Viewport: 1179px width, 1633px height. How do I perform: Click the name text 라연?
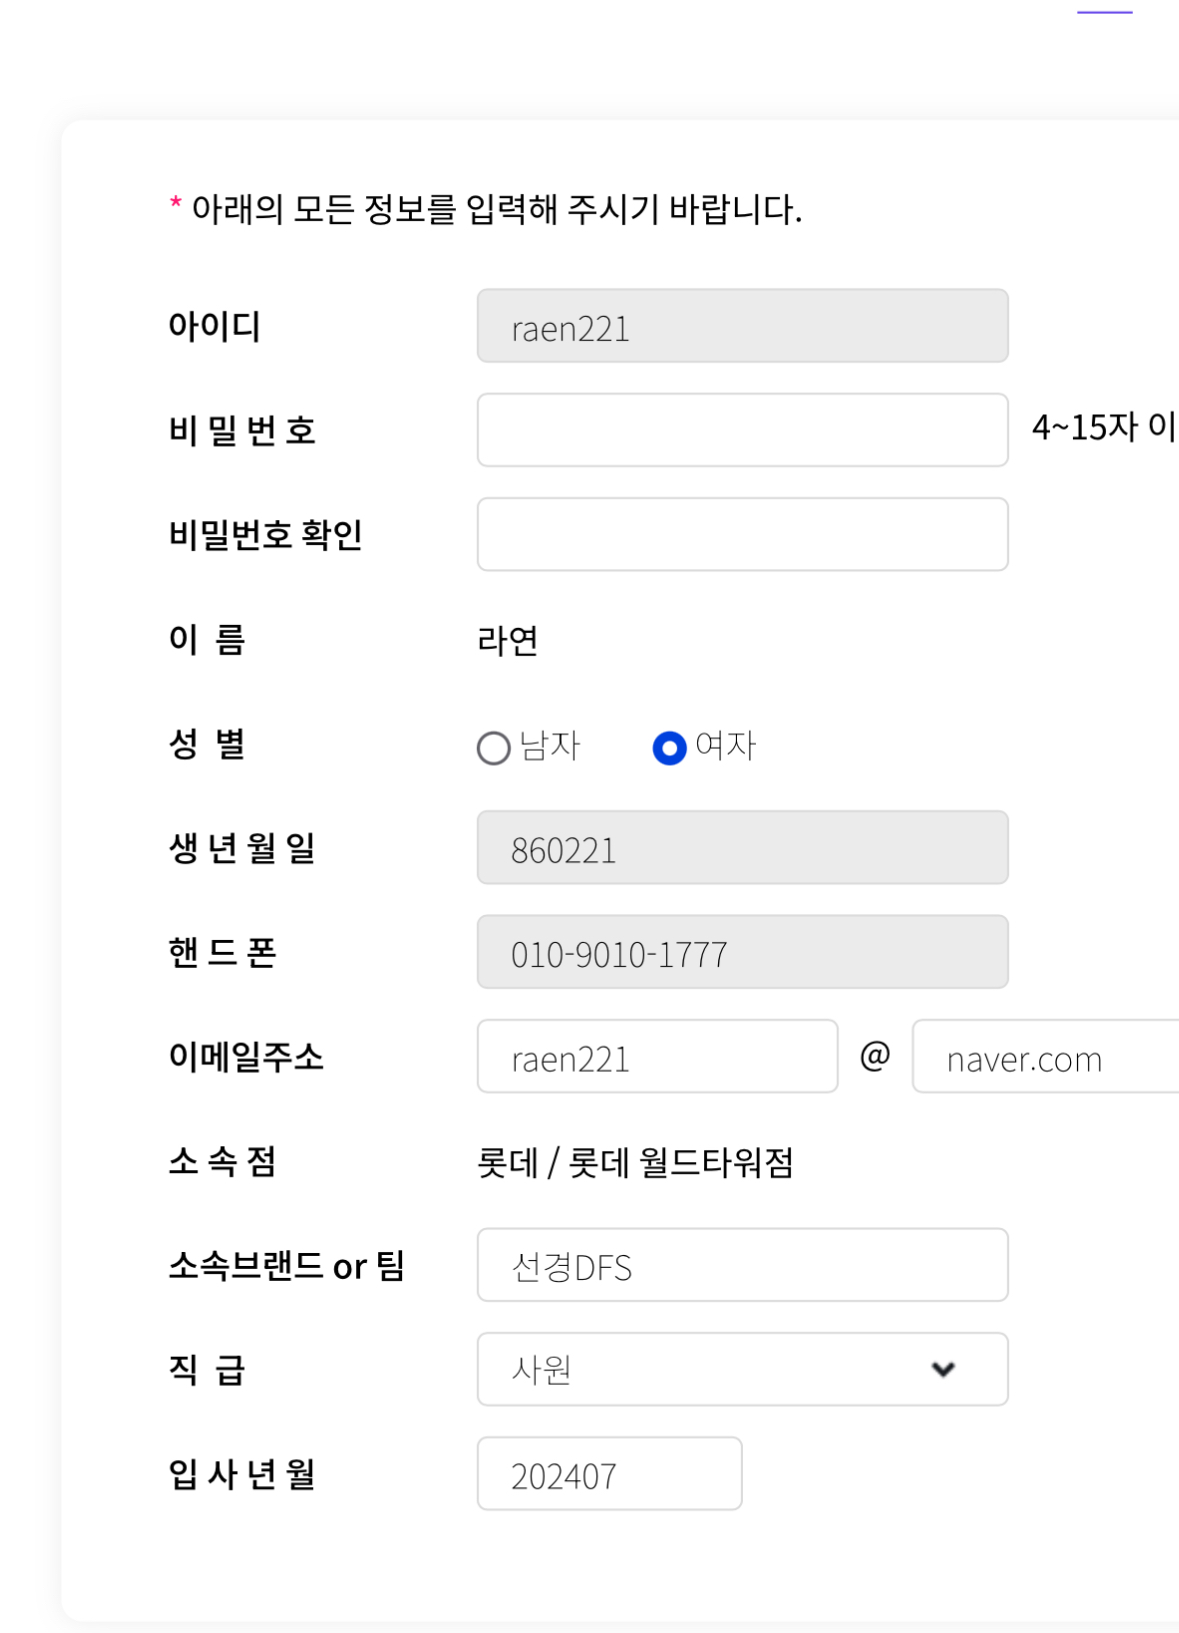point(508,641)
